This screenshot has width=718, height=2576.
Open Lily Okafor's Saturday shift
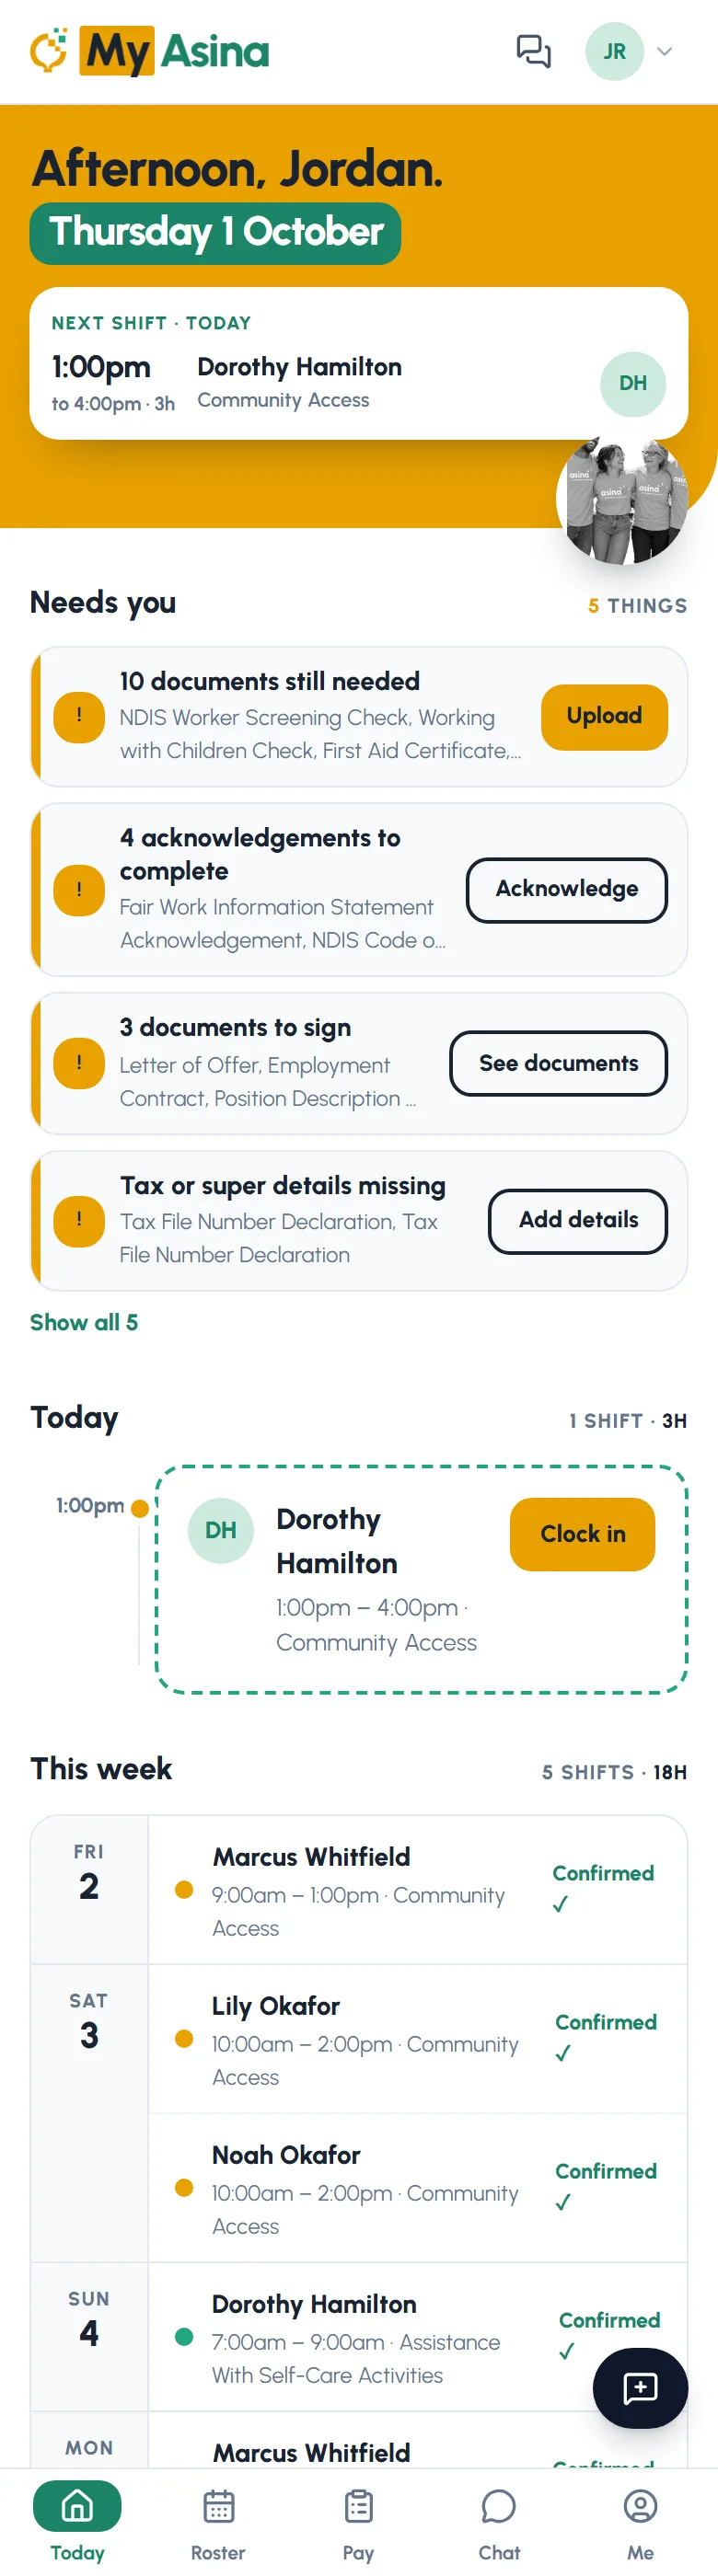point(418,2038)
